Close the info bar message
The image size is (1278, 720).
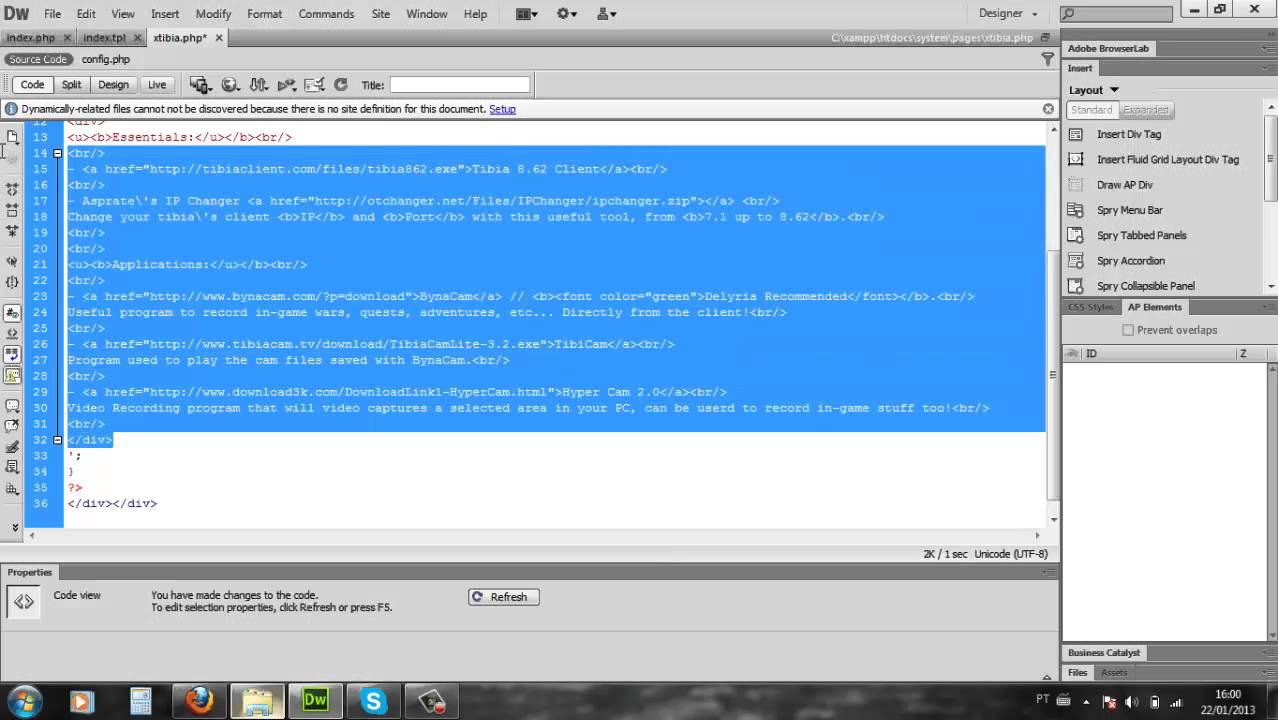click(1048, 109)
